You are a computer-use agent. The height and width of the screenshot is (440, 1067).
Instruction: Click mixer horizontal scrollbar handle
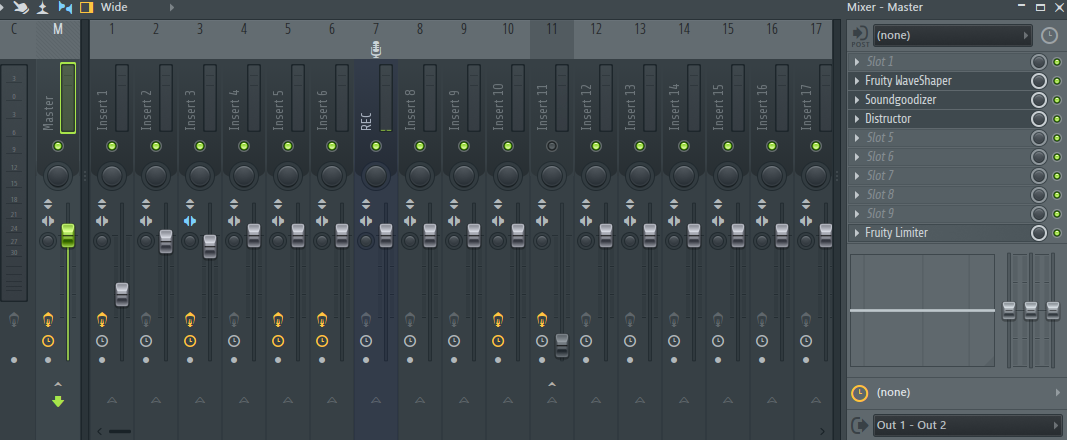[120, 431]
